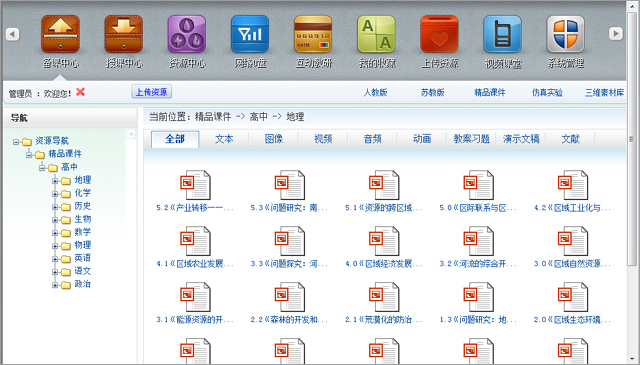Switch to the 教案习题 tab
Viewport: 640px width, 365px height.
471,139
